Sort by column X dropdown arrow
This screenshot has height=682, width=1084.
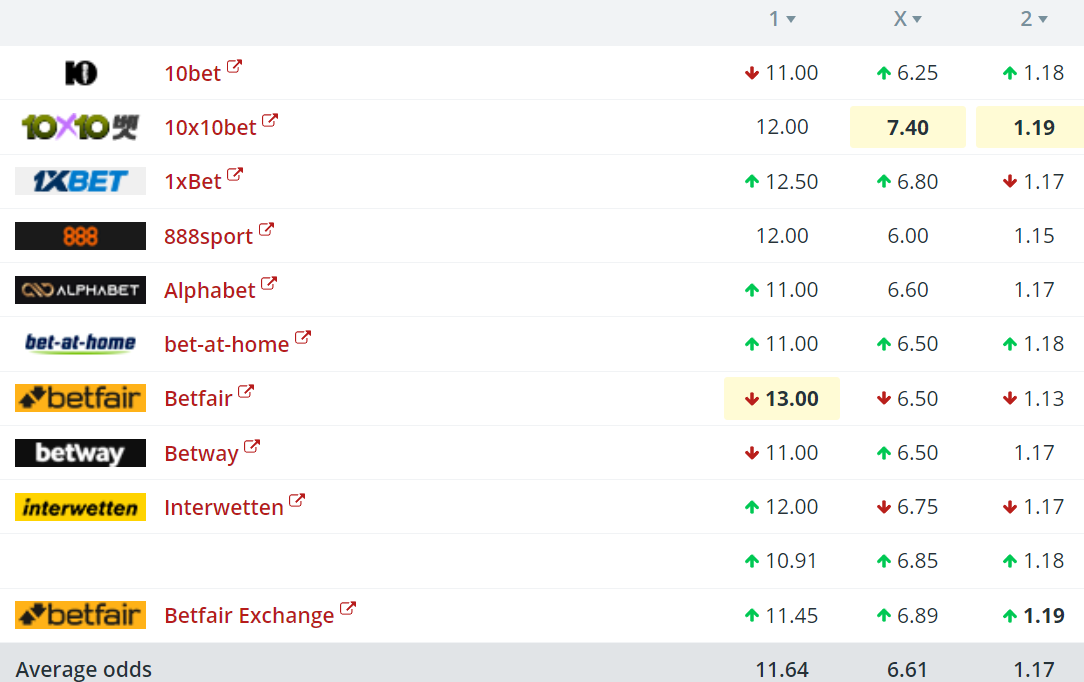click(917, 20)
